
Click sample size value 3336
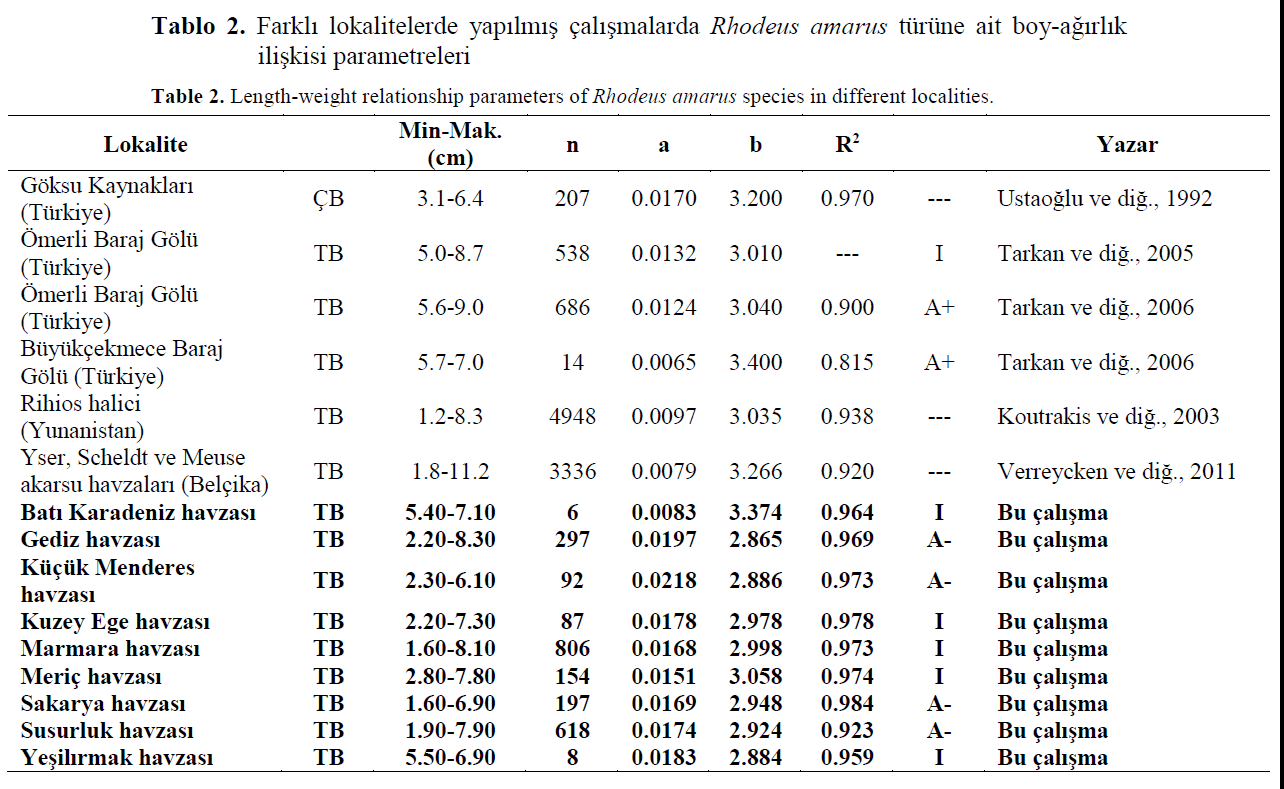tap(572, 471)
